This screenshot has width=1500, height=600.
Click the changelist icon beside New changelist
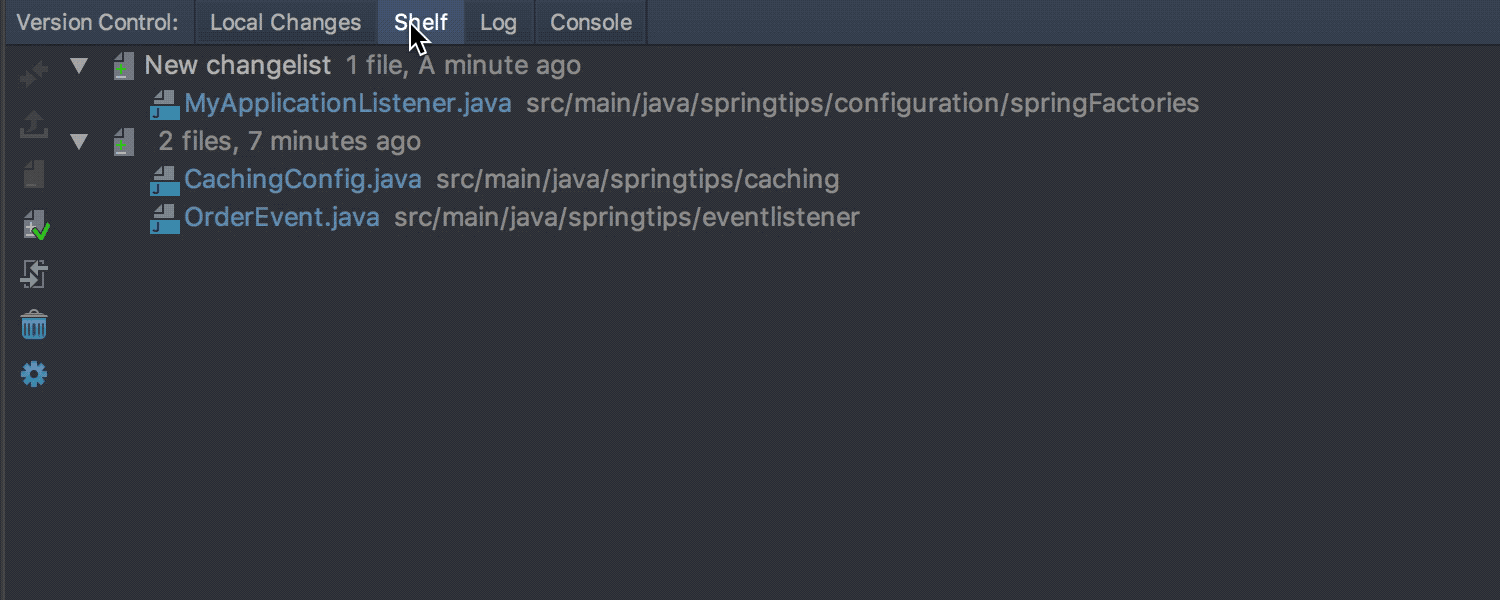pos(122,65)
